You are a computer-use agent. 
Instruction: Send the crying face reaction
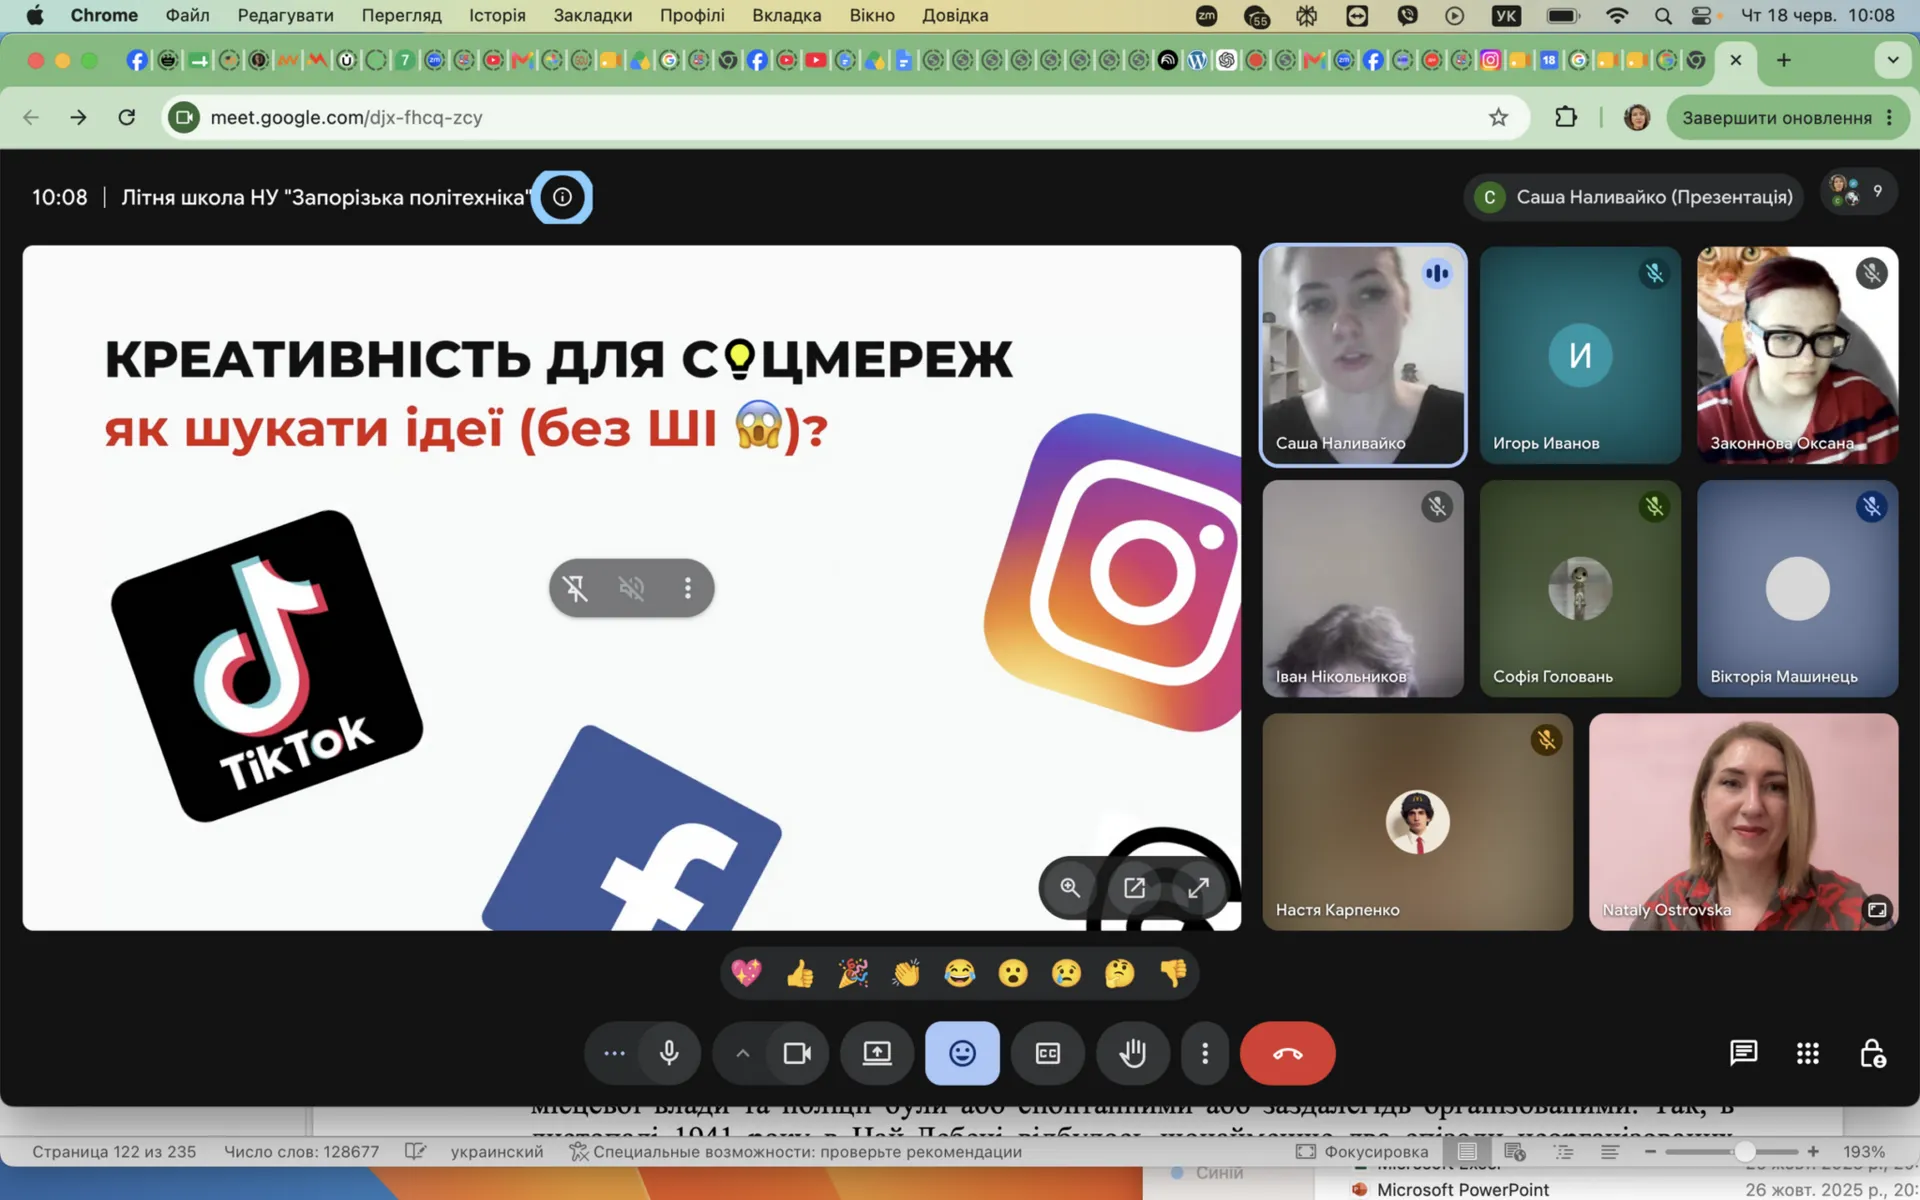[x=1066, y=973]
